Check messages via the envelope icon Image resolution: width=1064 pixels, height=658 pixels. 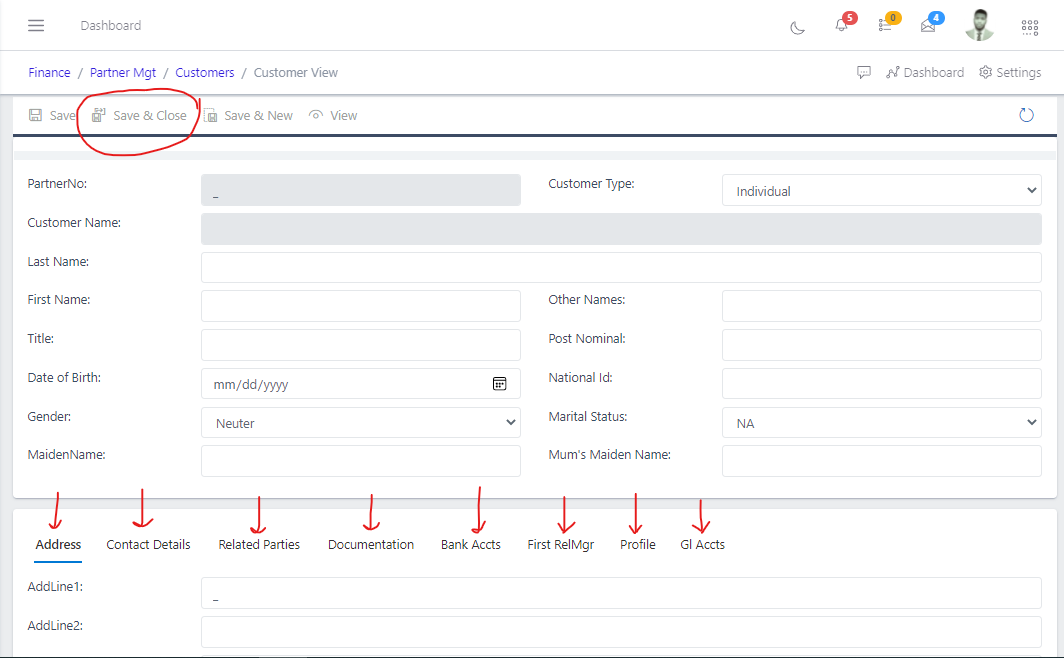coord(929,28)
